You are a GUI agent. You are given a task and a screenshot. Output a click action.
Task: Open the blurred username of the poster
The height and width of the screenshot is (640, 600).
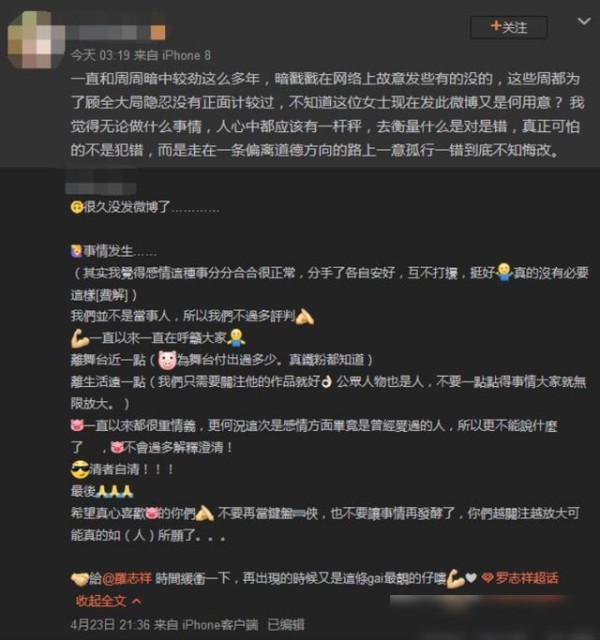[118, 32]
